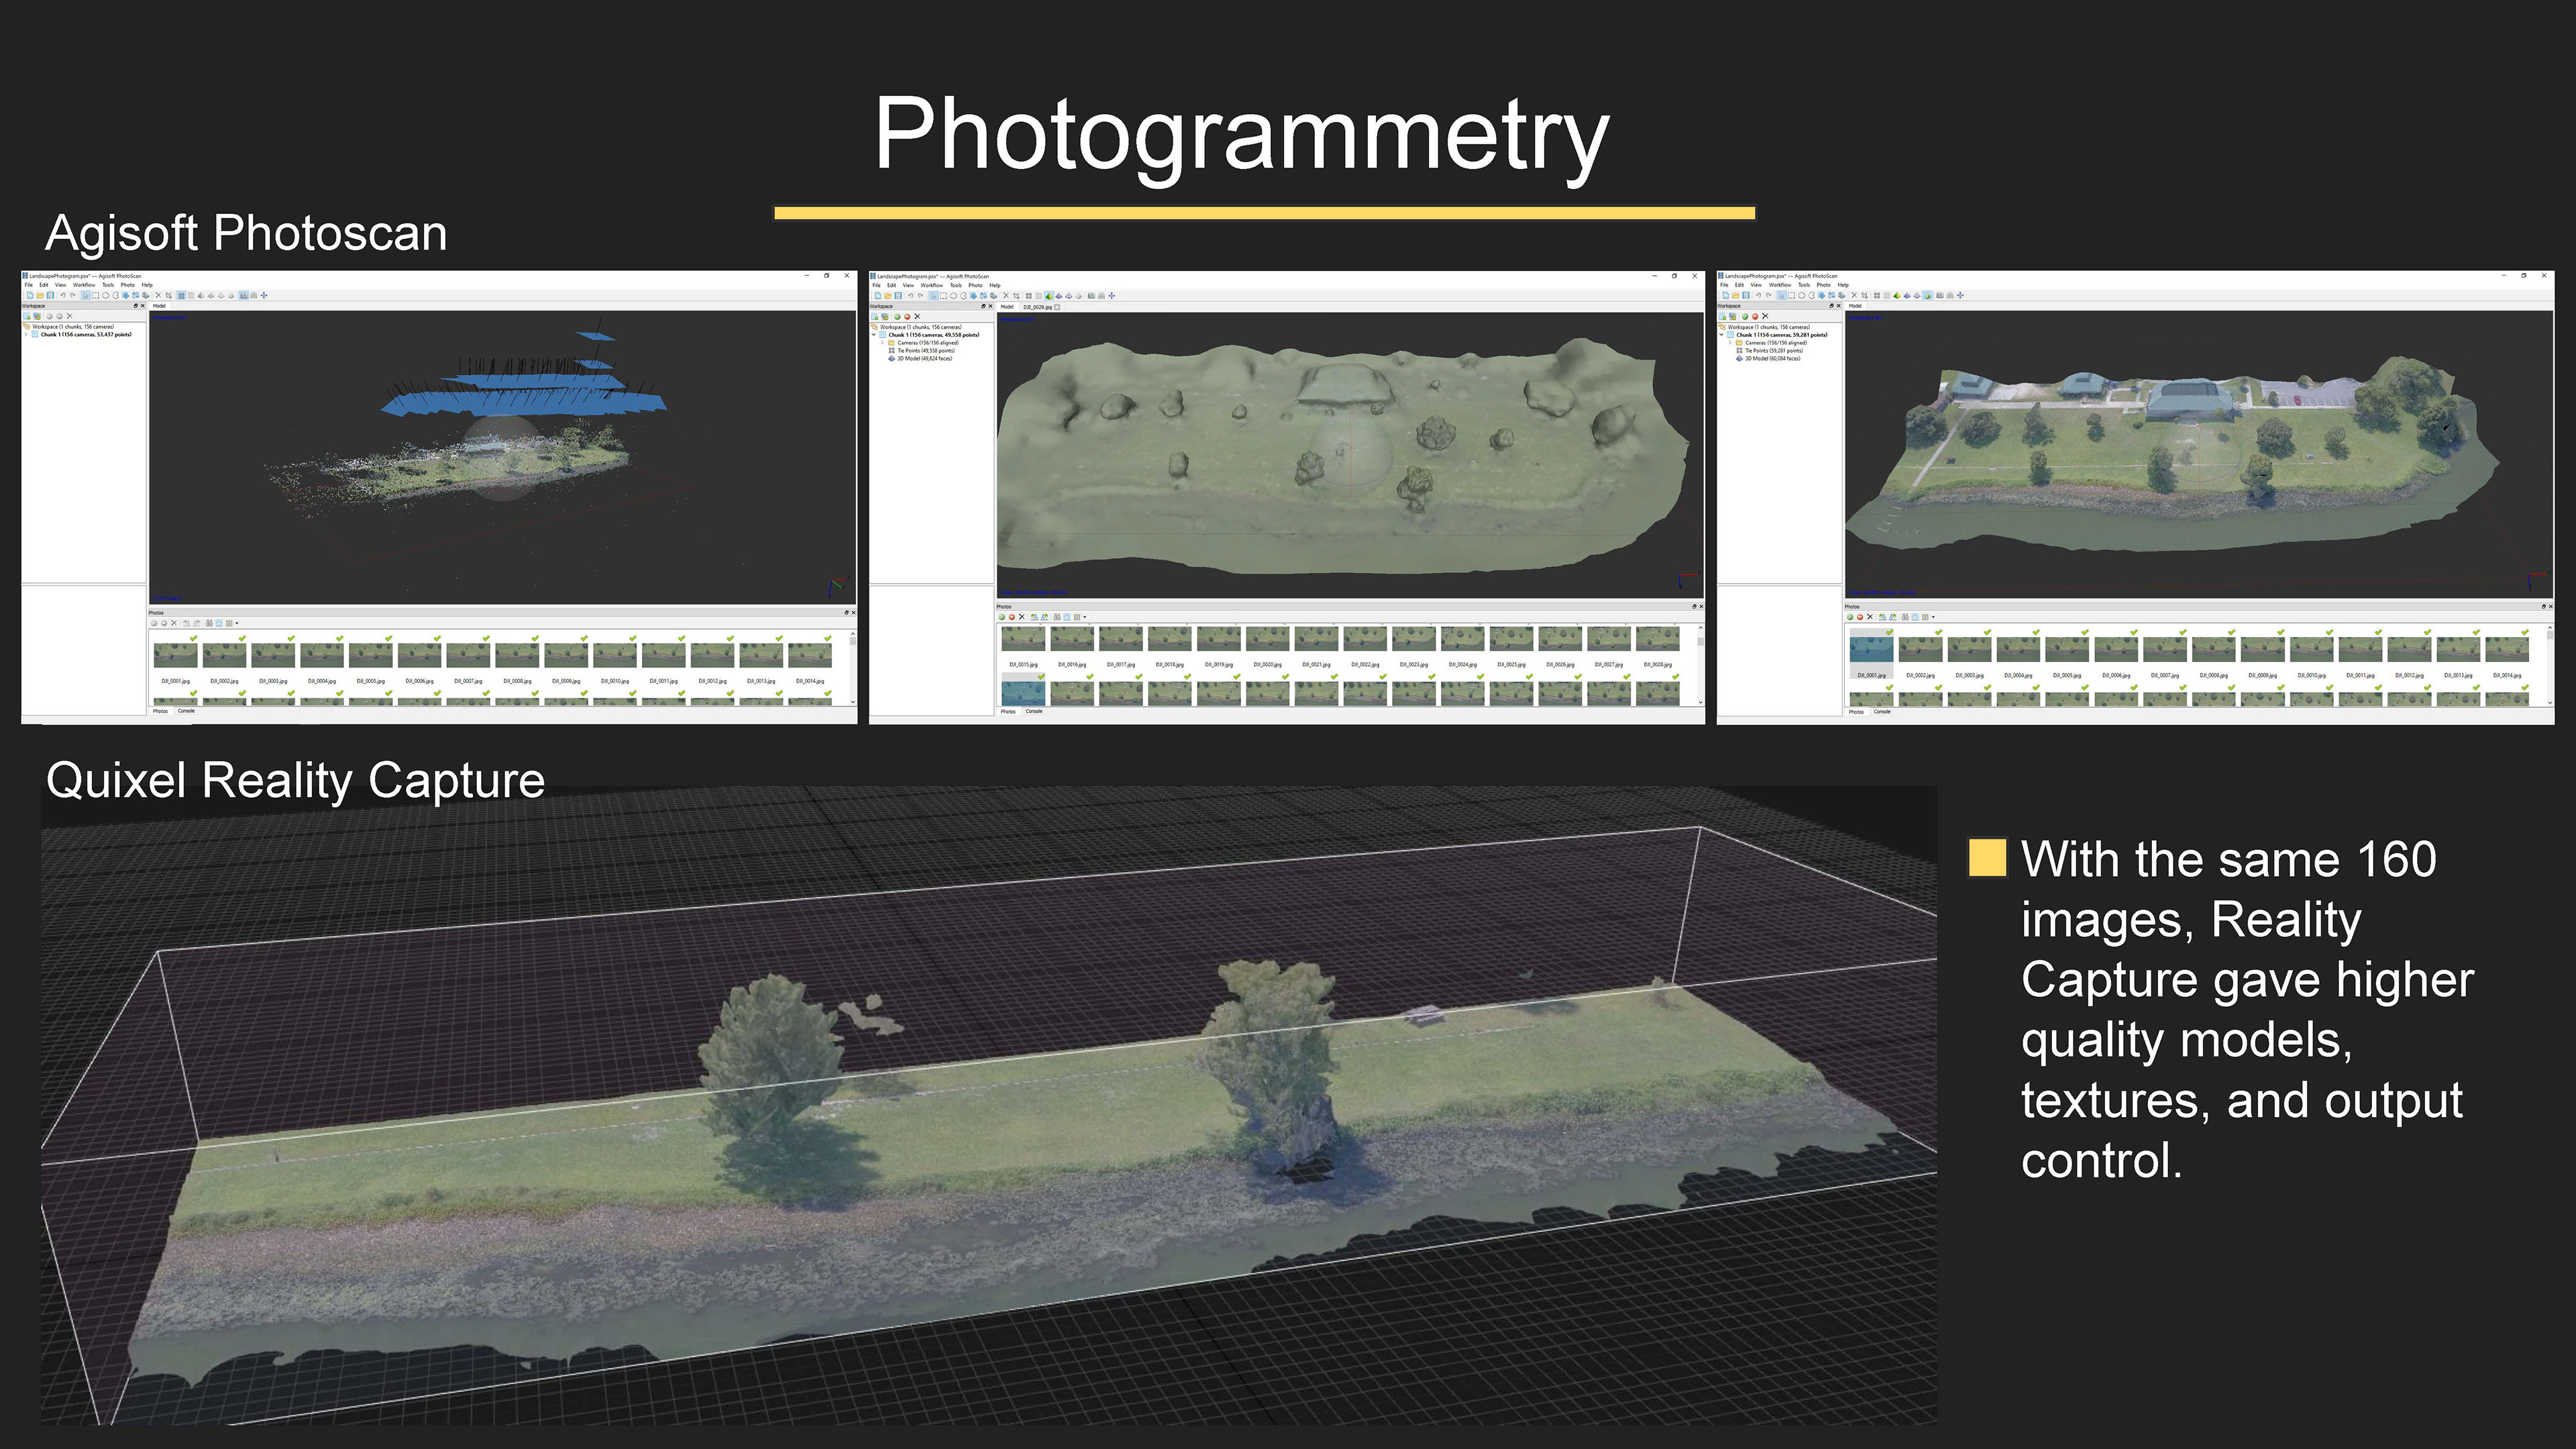Screen dimensions: 2576x1449
Task: Expand Cameras folder in middle window tree
Action: pyautogui.click(x=883, y=343)
